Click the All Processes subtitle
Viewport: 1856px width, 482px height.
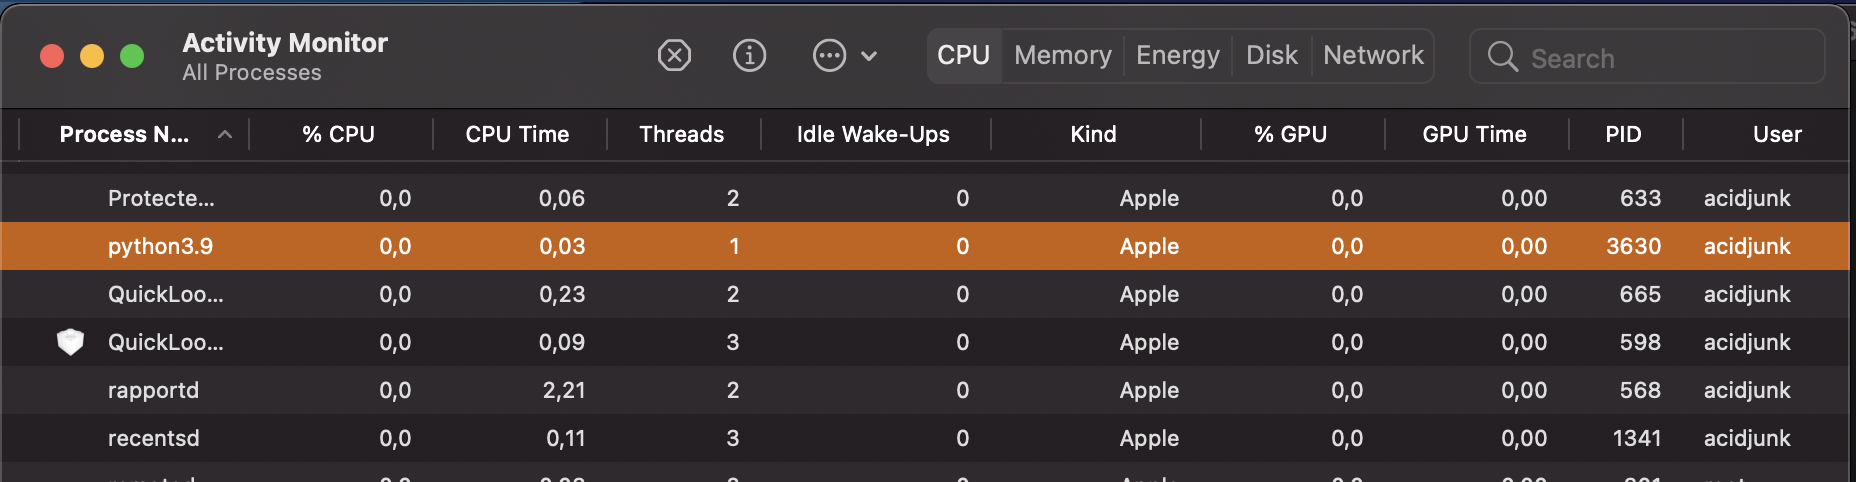tap(252, 73)
